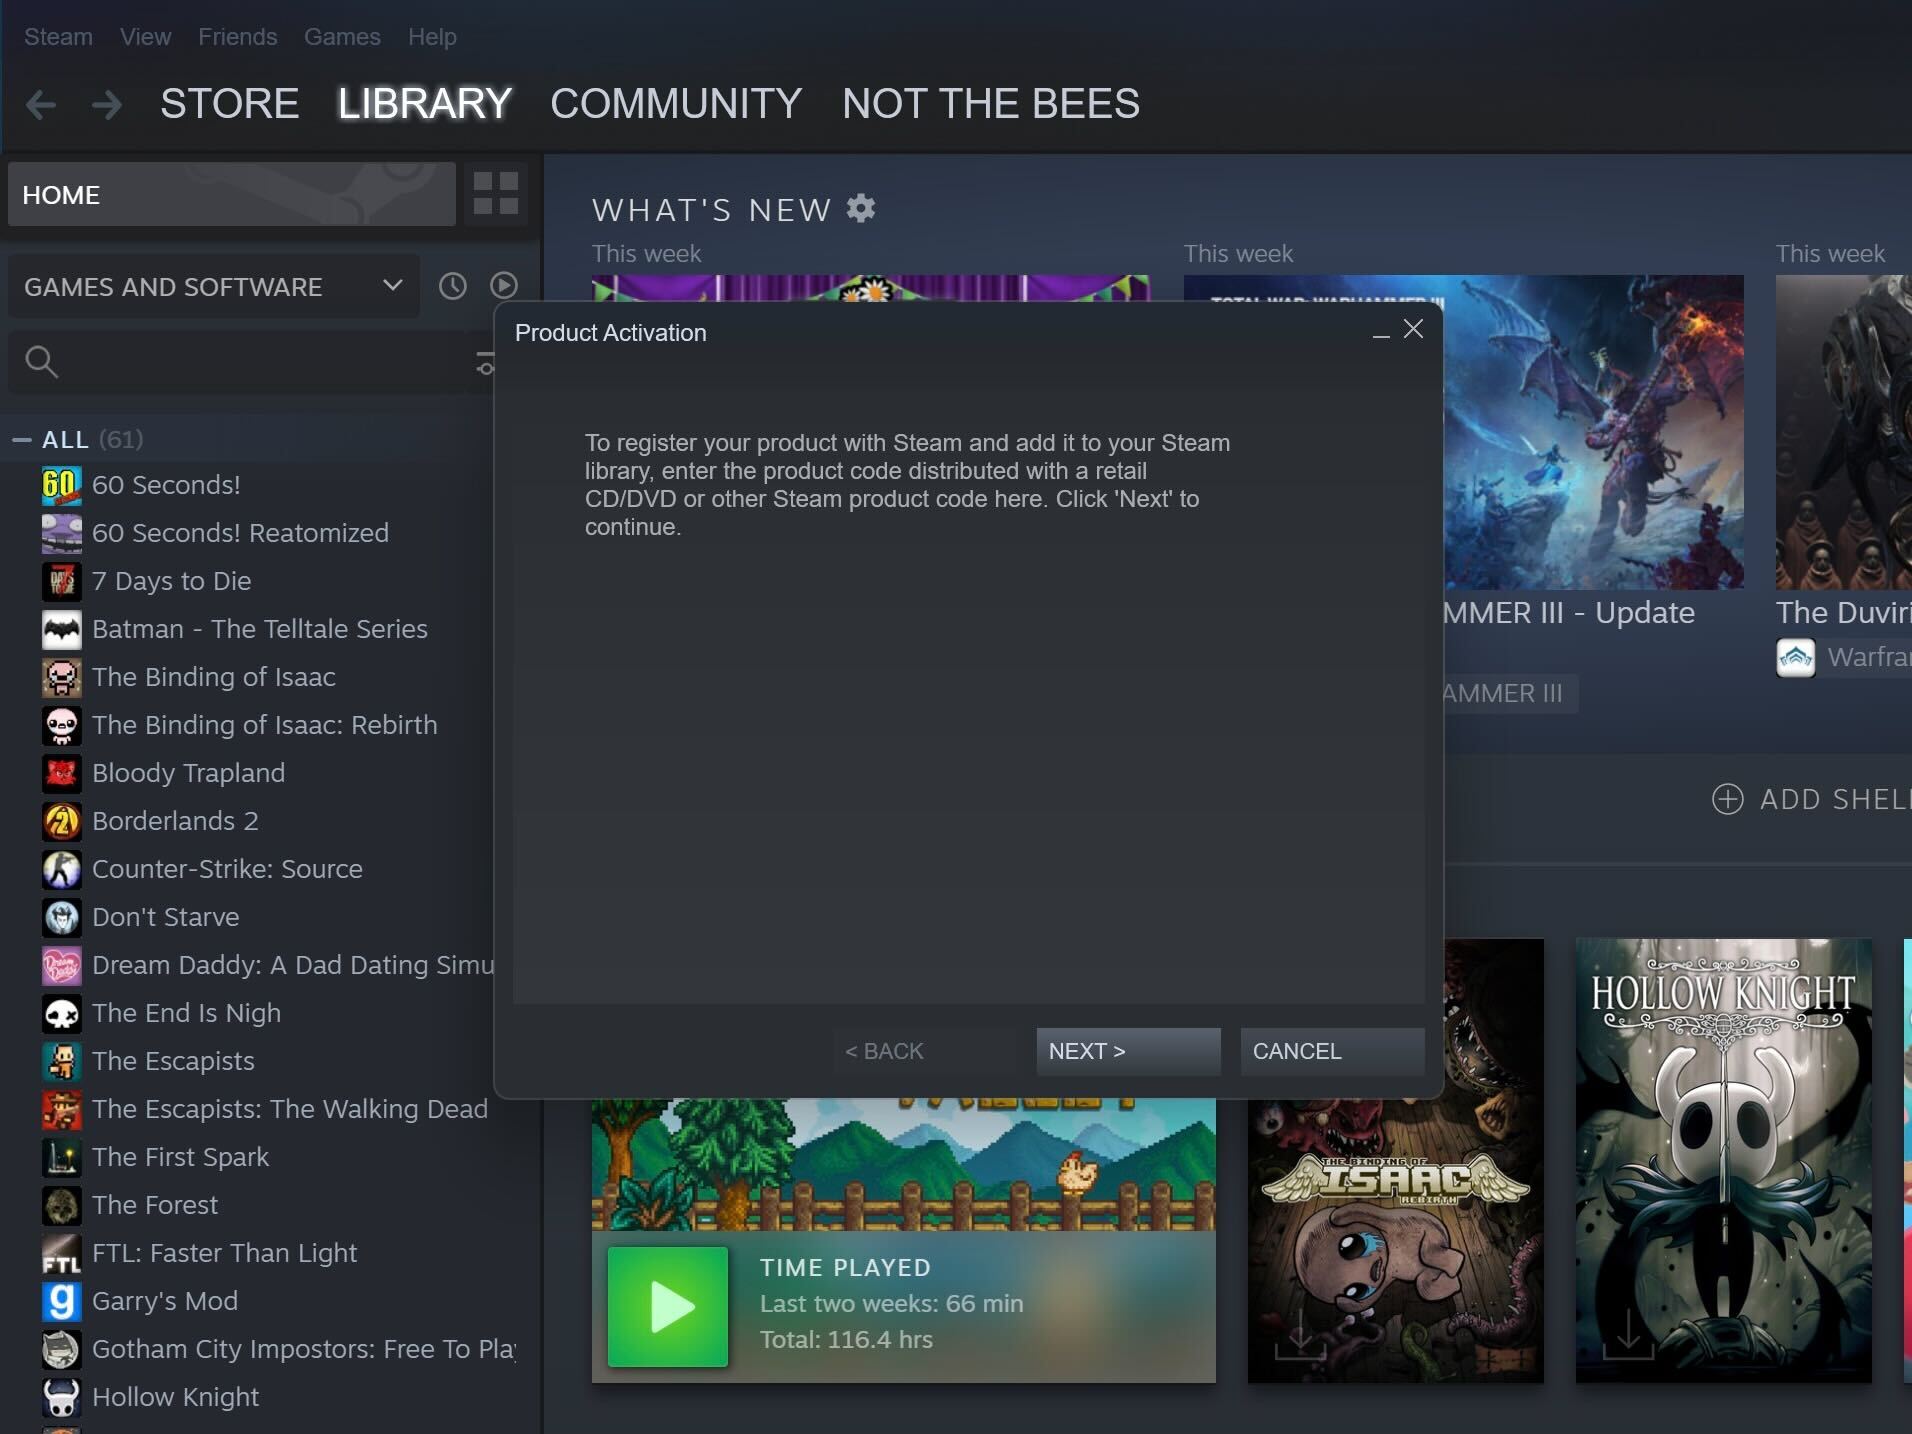The height and width of the screenshot is (1434, 1912).
Task: Click ADD SHELF text link
Action: pyautogui.click(x=1835, y=799)
